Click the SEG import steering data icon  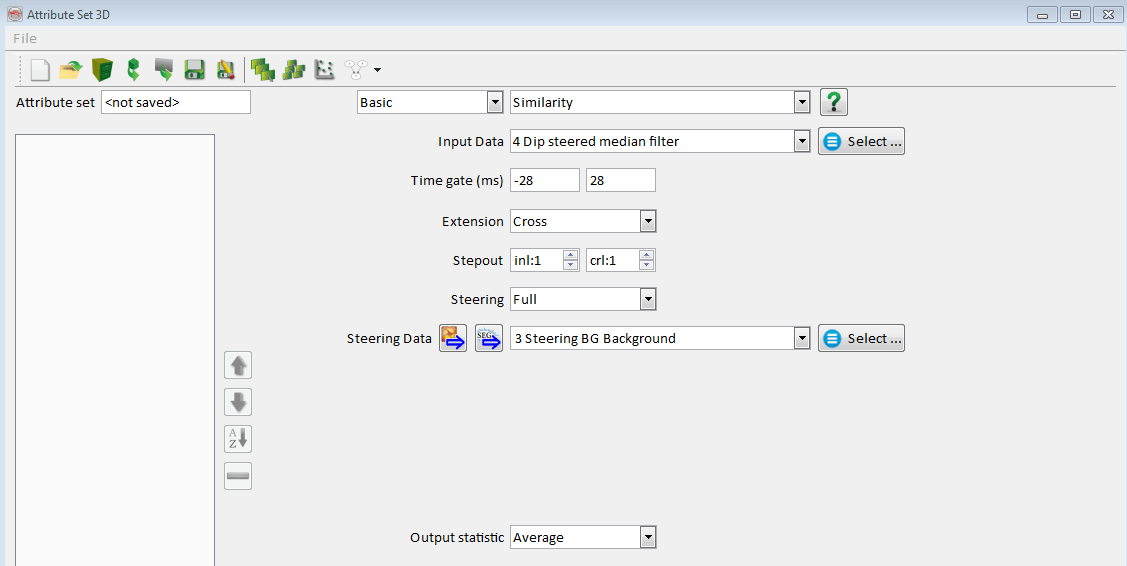[488, 339]
